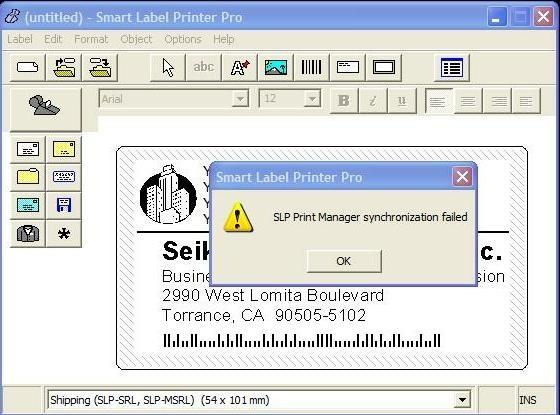Expand the font size 12 dropdown
This screenshot has height=415, width=560.
(x=312, y=99)
